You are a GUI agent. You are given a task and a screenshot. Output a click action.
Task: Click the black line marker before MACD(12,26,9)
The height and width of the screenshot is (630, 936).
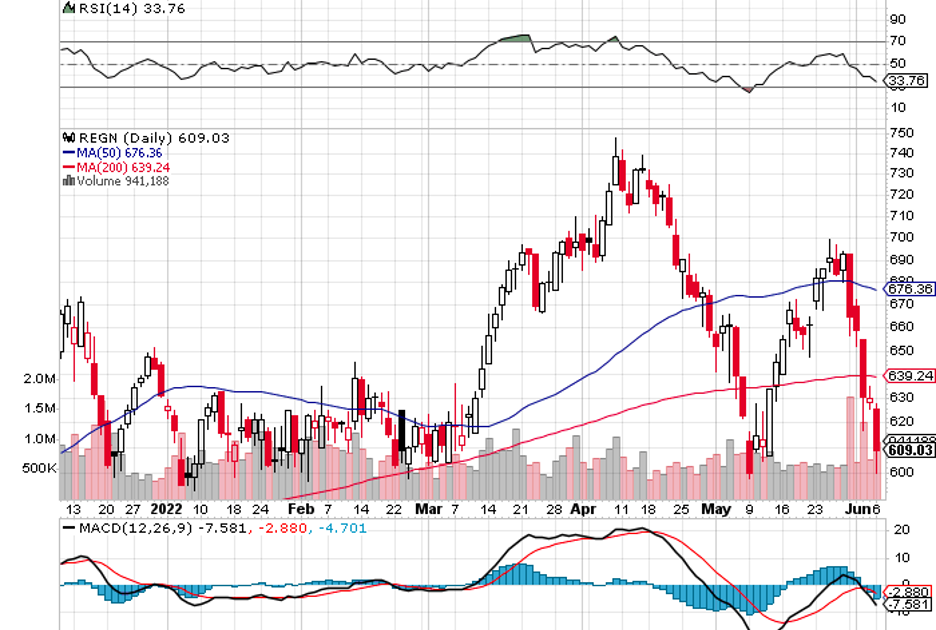69,528
